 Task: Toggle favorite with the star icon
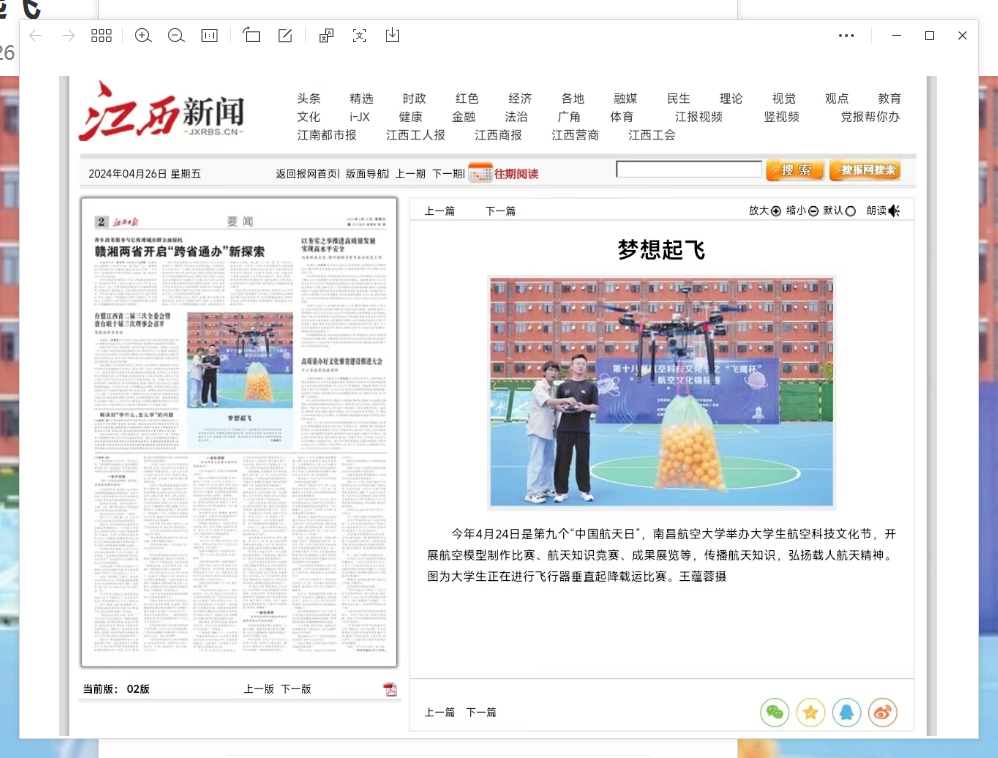click(x=810, y=712)
